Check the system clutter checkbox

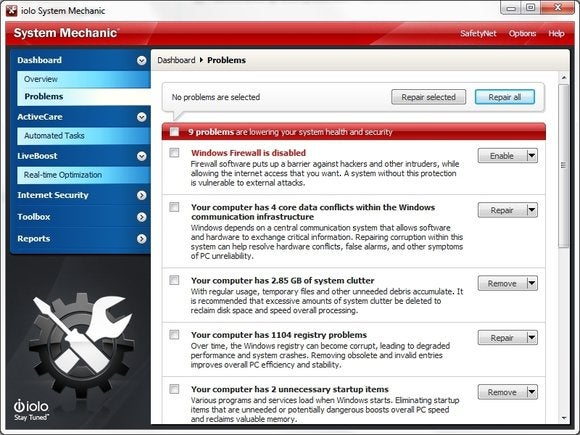coord(174,280)
